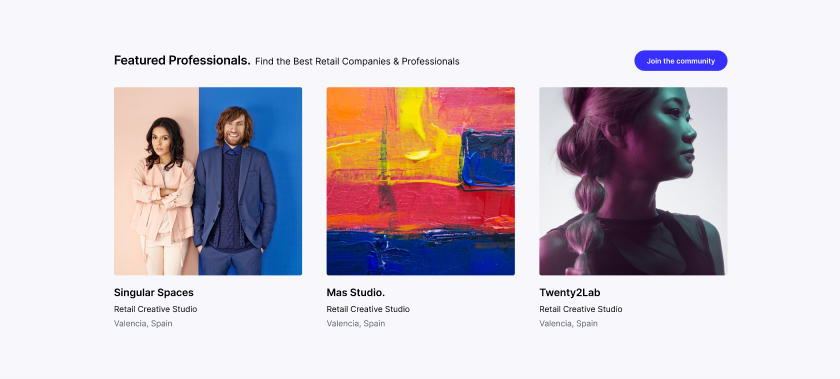Viewport: 840px width, 379px height.
Task: Click the Join the community button
Action: [x=680, y=61]
